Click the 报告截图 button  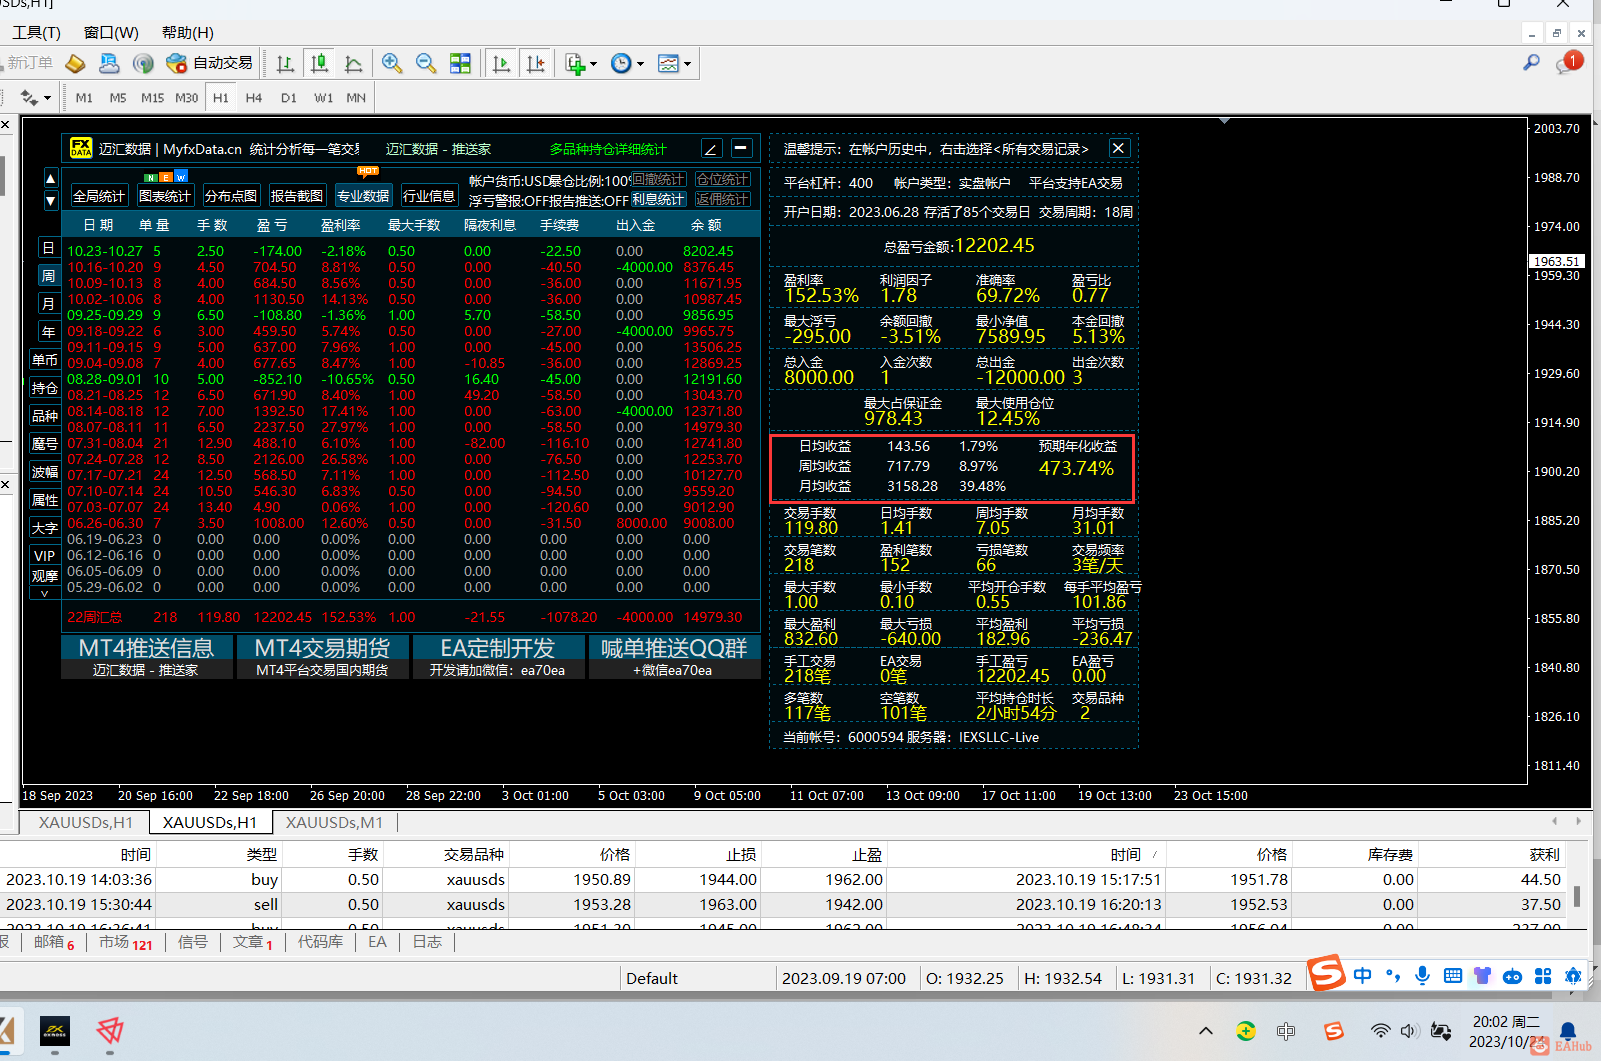[297, 196]
